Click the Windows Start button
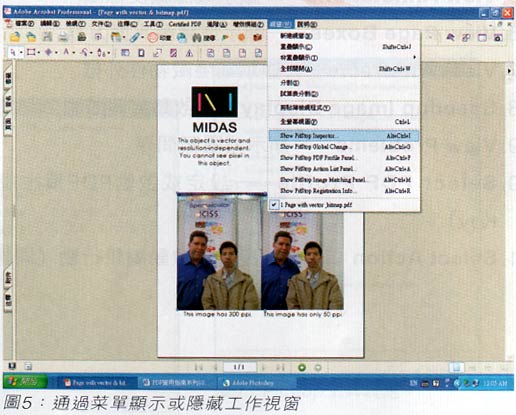 (x=25, y=382)
